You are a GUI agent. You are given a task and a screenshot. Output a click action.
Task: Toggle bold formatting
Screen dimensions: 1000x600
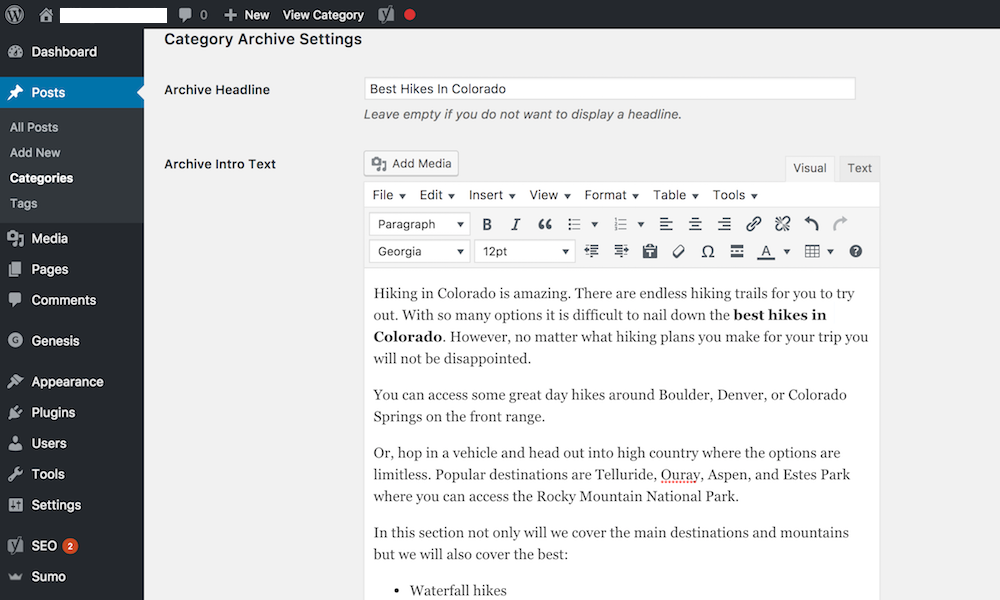487,224
